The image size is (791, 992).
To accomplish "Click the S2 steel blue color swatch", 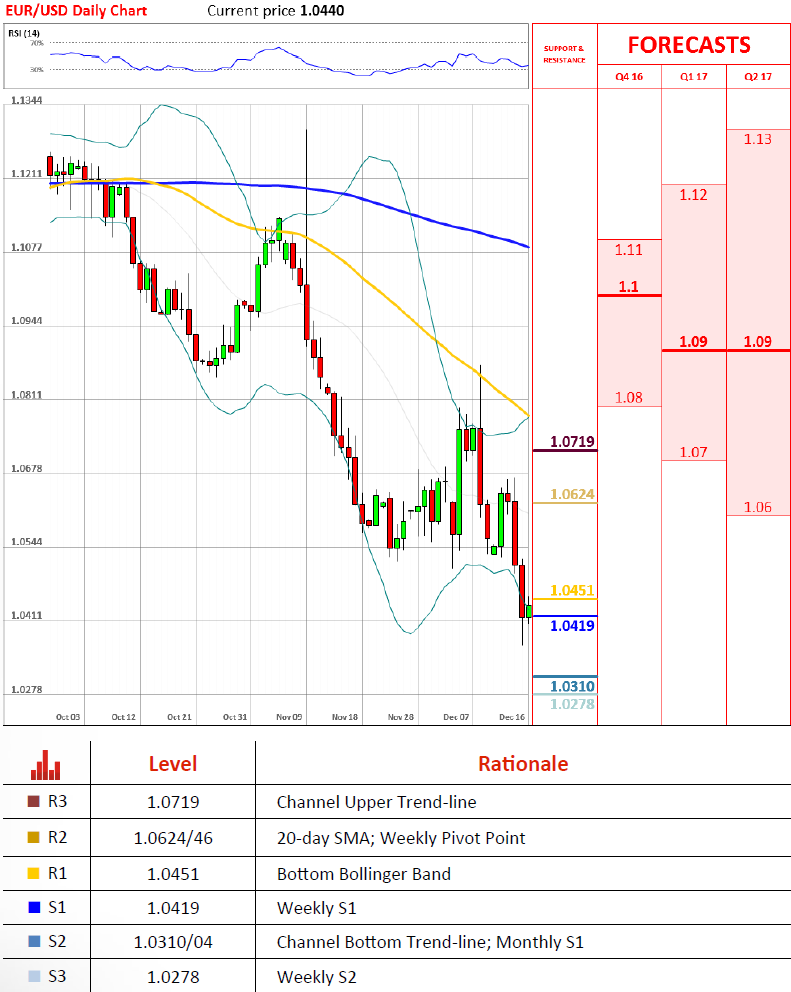I will point(35,941).
